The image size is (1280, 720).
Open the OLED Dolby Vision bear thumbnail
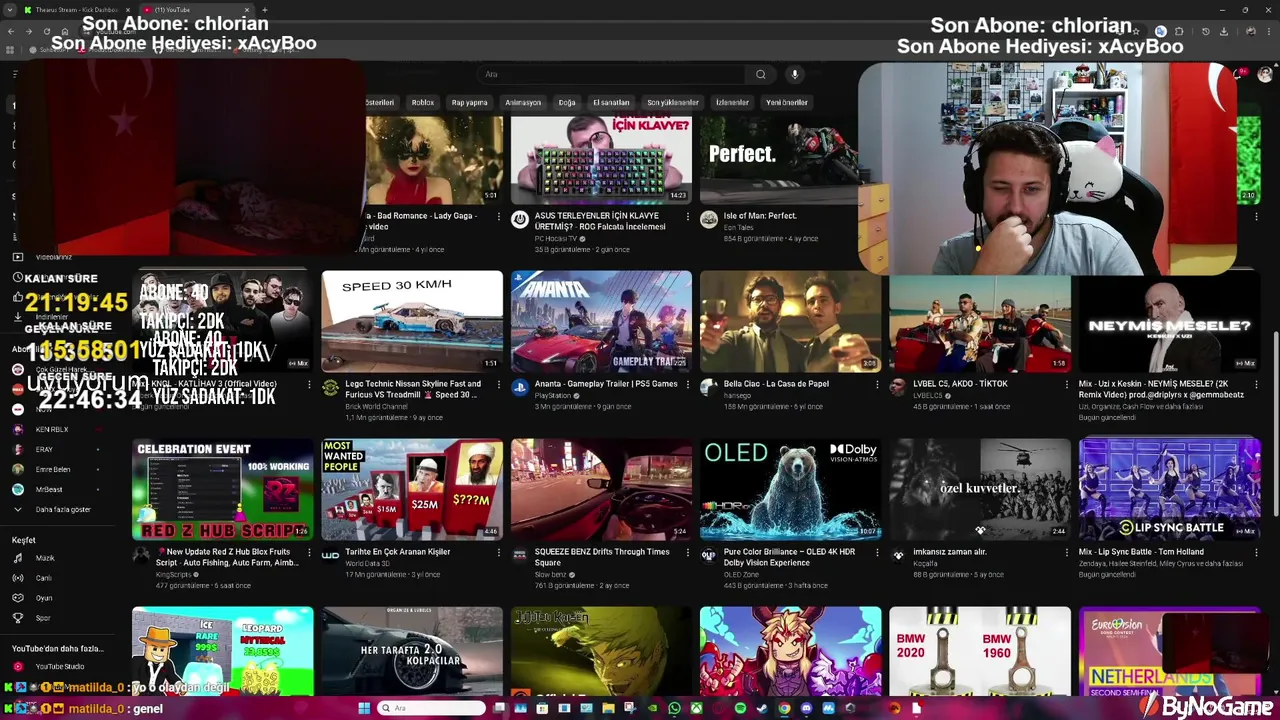pyautogui.click(x=790, y=489)
